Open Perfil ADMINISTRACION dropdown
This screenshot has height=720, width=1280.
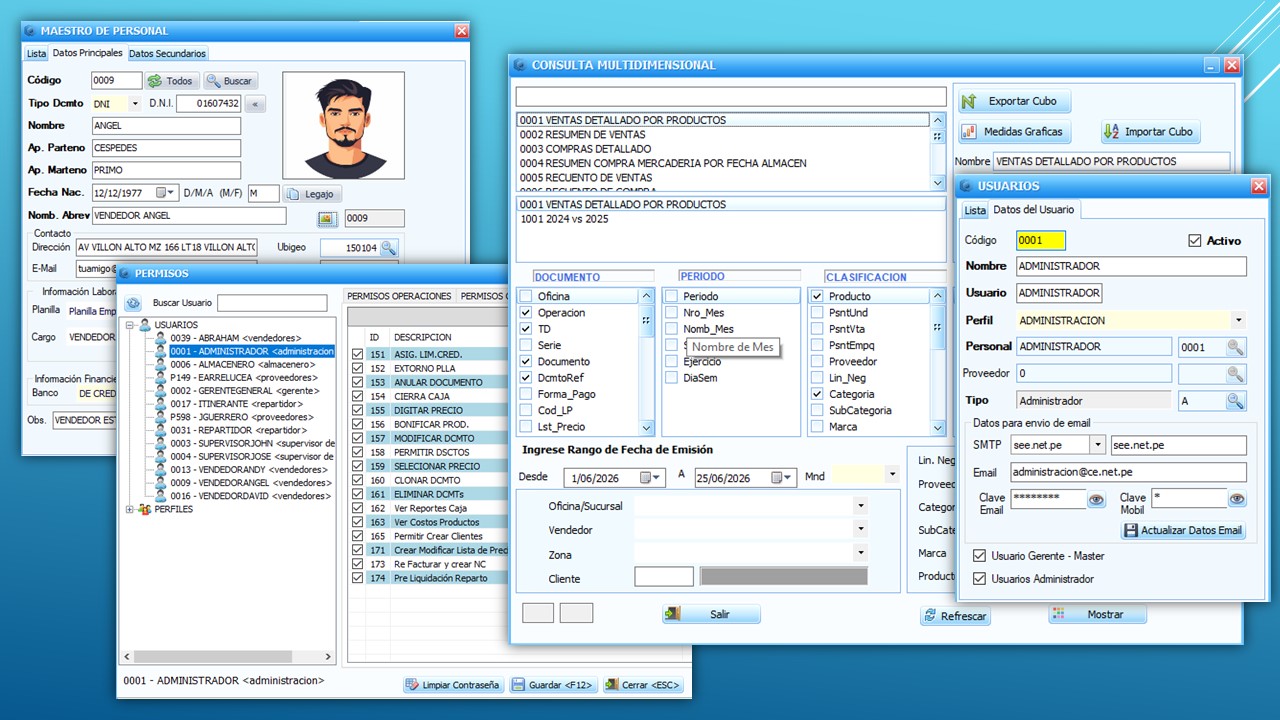point(1239,321)
